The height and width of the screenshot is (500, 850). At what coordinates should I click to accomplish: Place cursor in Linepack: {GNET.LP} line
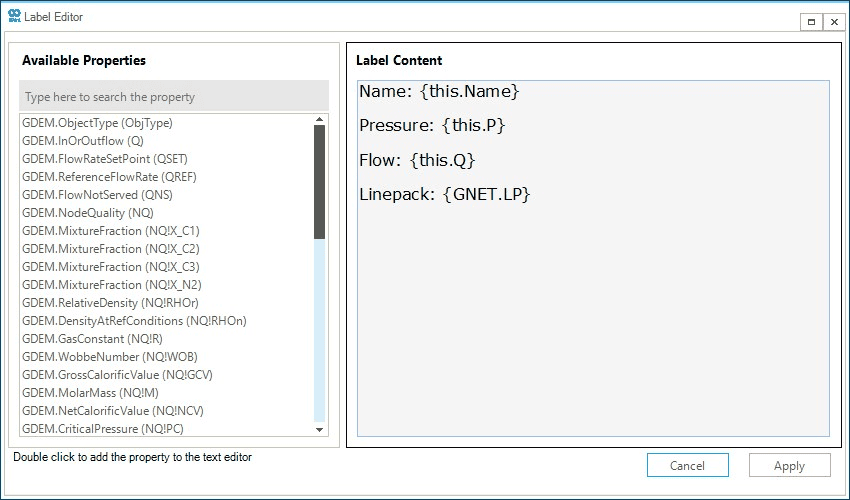[x=444, y=194]
